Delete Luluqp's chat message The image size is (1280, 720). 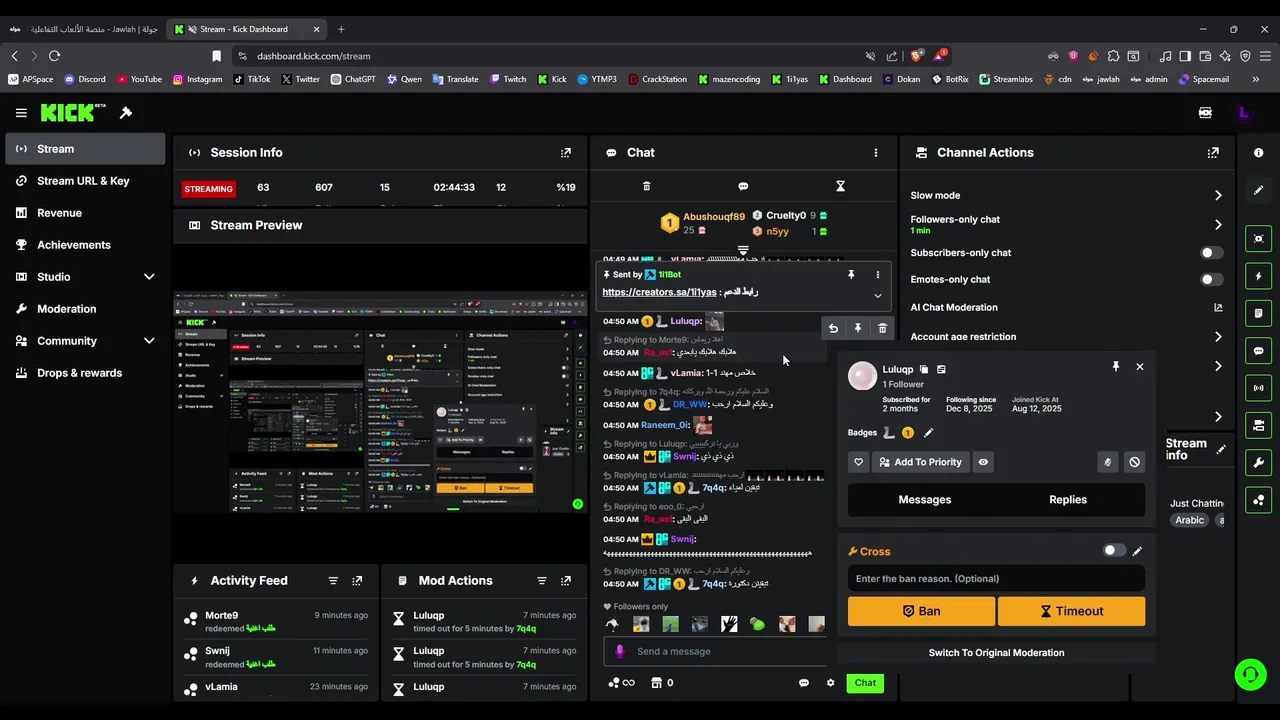click(882, 328)
